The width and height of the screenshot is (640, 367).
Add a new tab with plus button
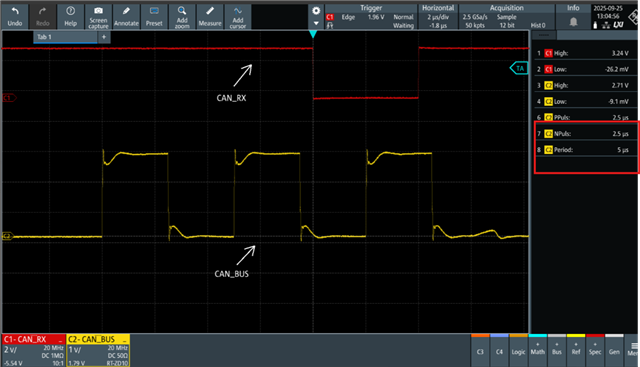pyautogui.click(x=104, y=37)
